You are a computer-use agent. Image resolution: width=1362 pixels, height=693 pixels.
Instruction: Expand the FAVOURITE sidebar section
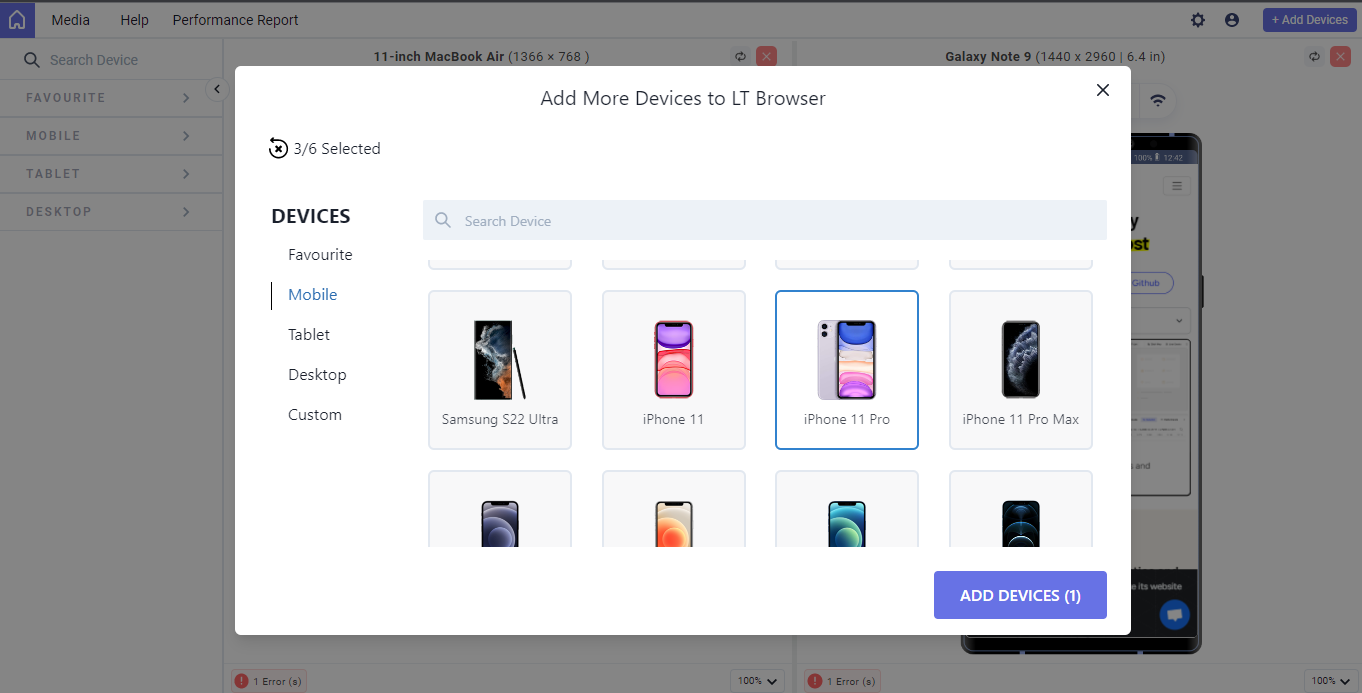(111, 98)
